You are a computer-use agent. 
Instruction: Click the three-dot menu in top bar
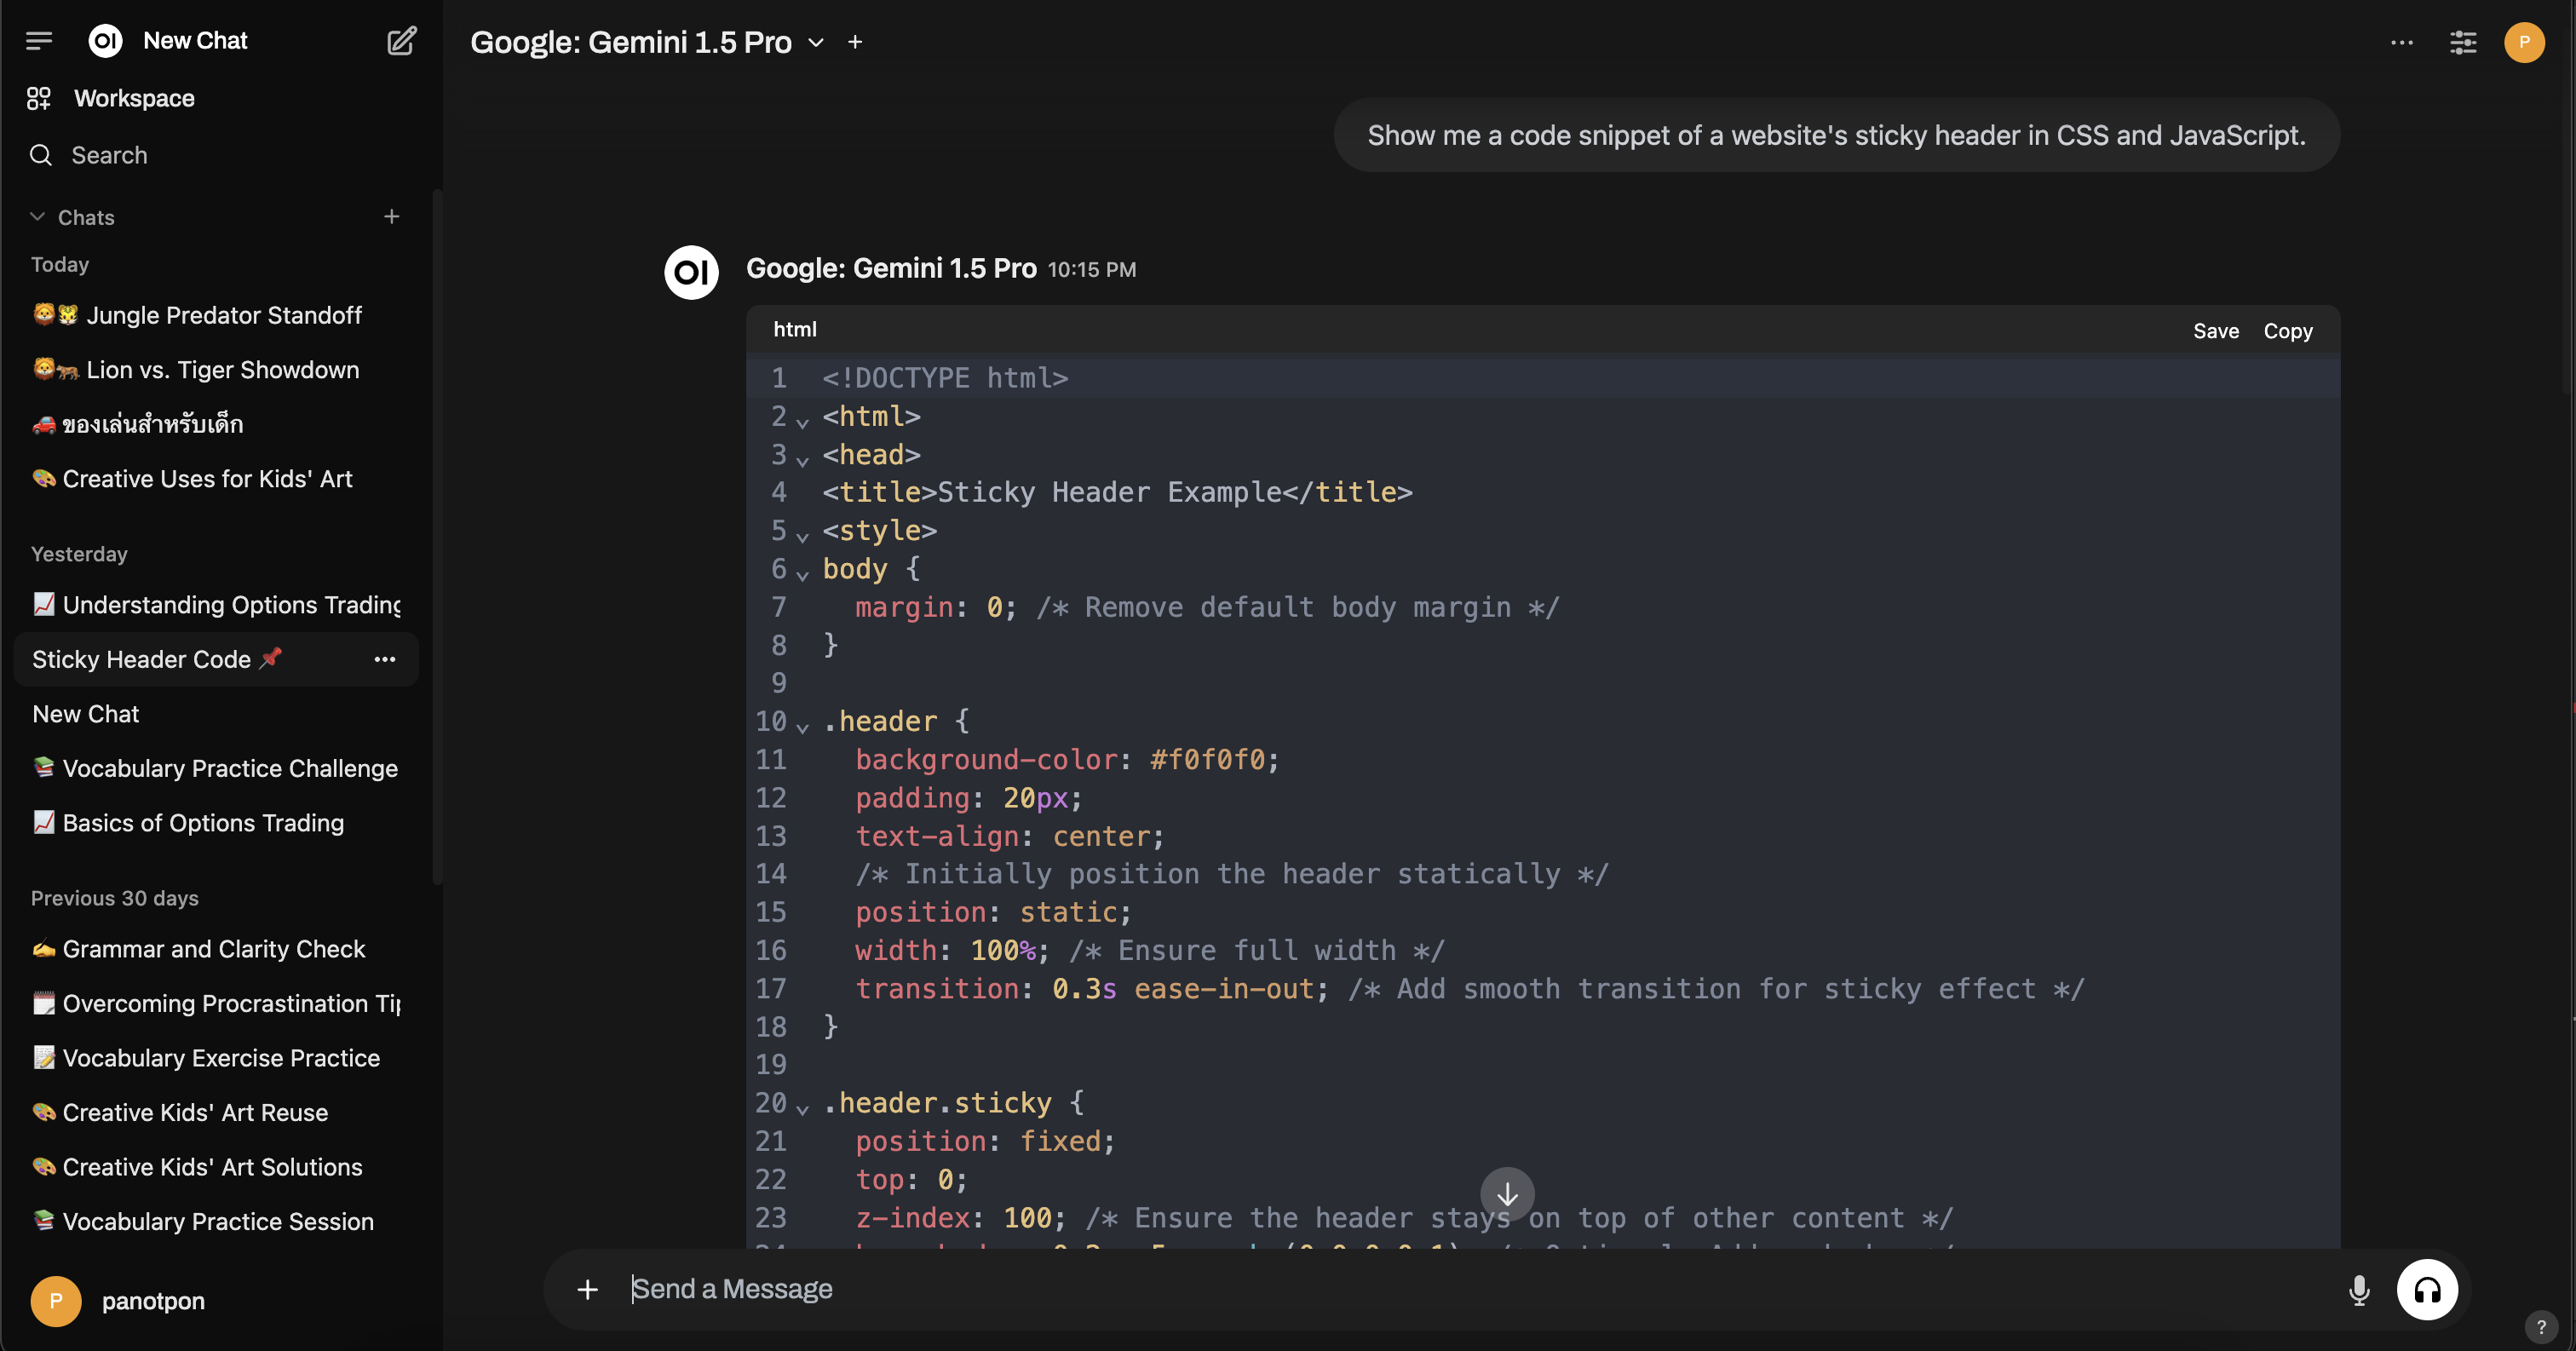[x=2401, y=42]
